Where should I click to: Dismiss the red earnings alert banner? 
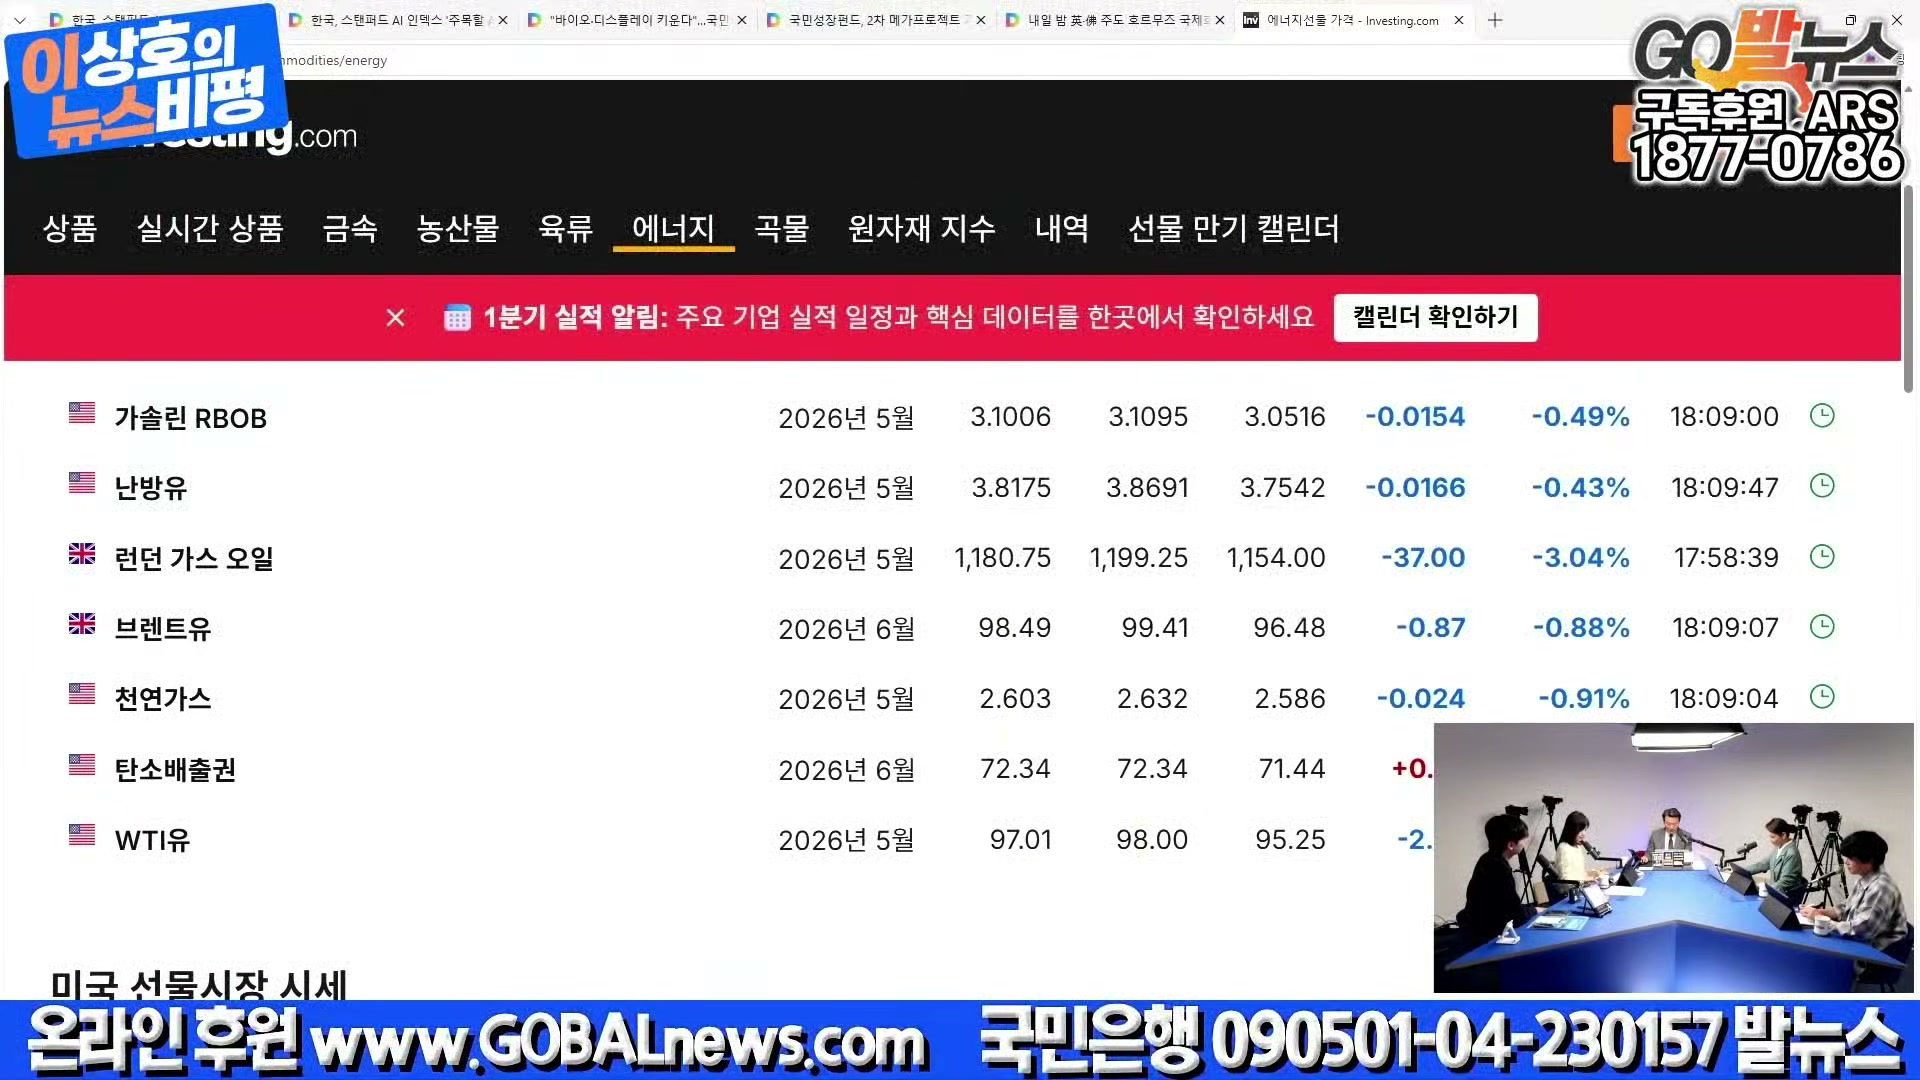click(x=395, y=318)
